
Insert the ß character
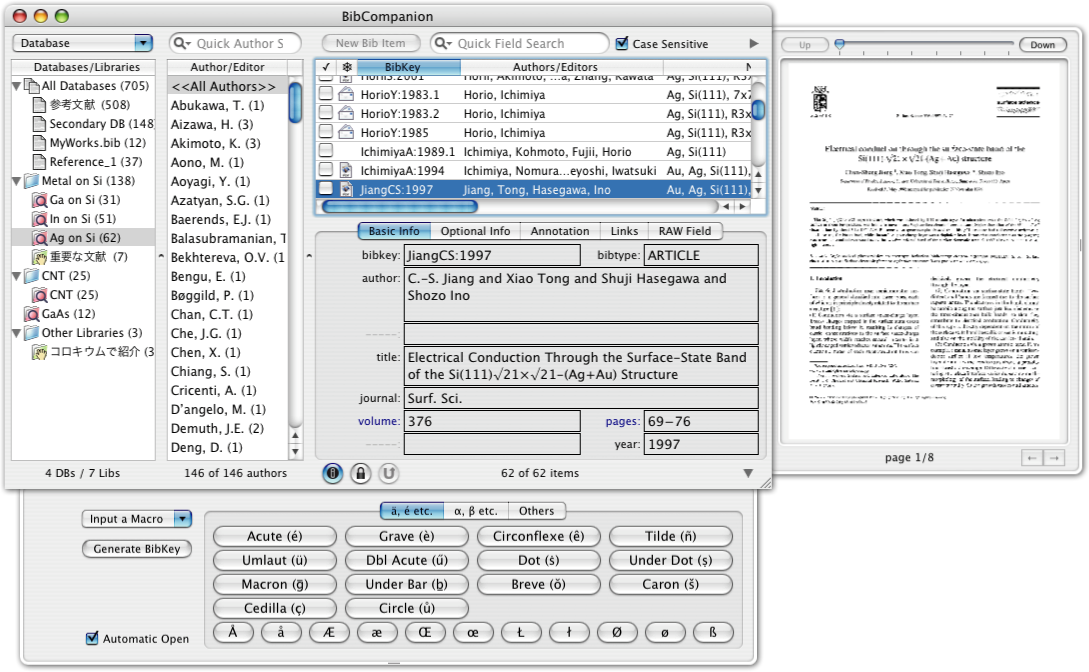[713, 632]
